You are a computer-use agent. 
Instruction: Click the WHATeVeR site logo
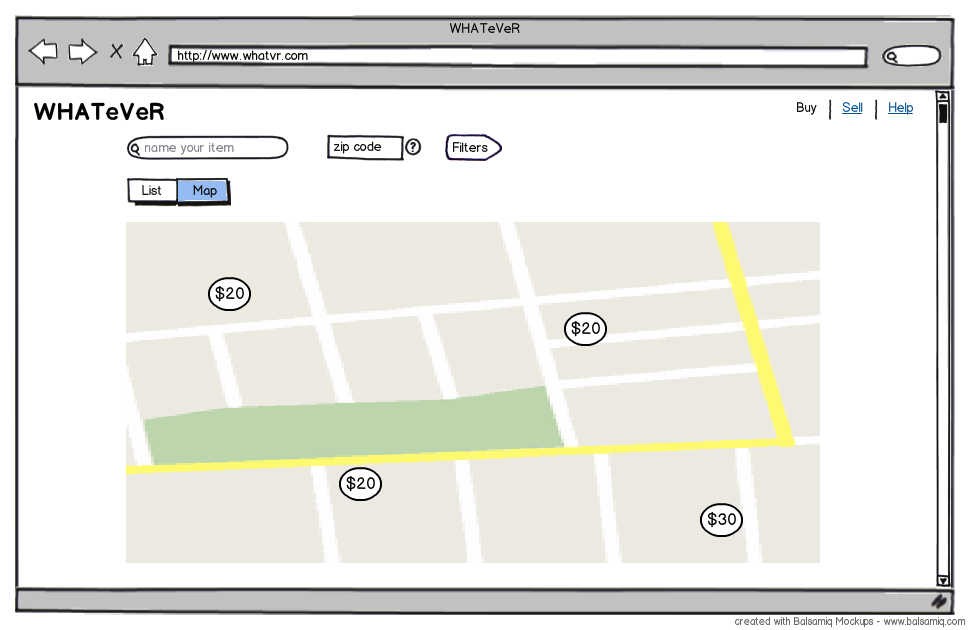[x=99, y=112]
